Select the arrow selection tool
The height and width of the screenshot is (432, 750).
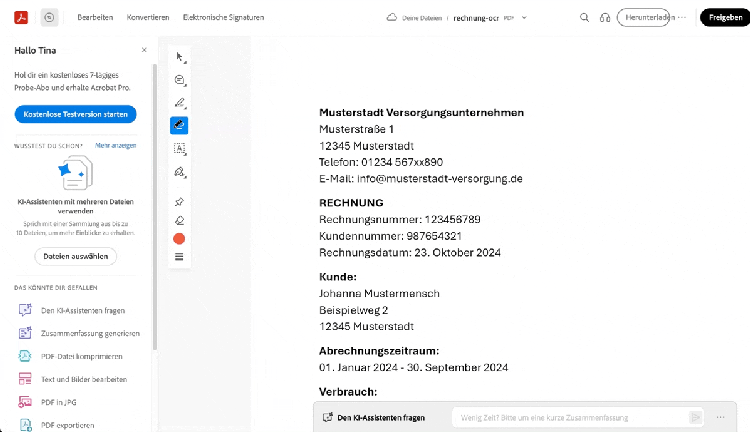[x=179, y=57]
